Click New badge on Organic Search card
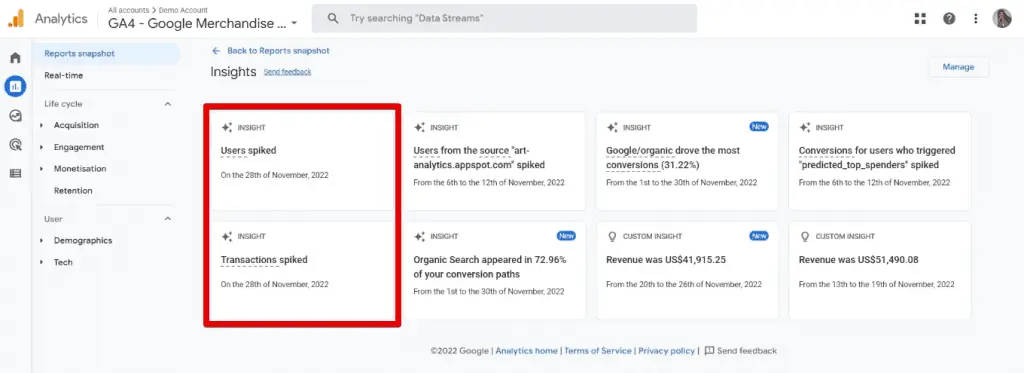 566,236
